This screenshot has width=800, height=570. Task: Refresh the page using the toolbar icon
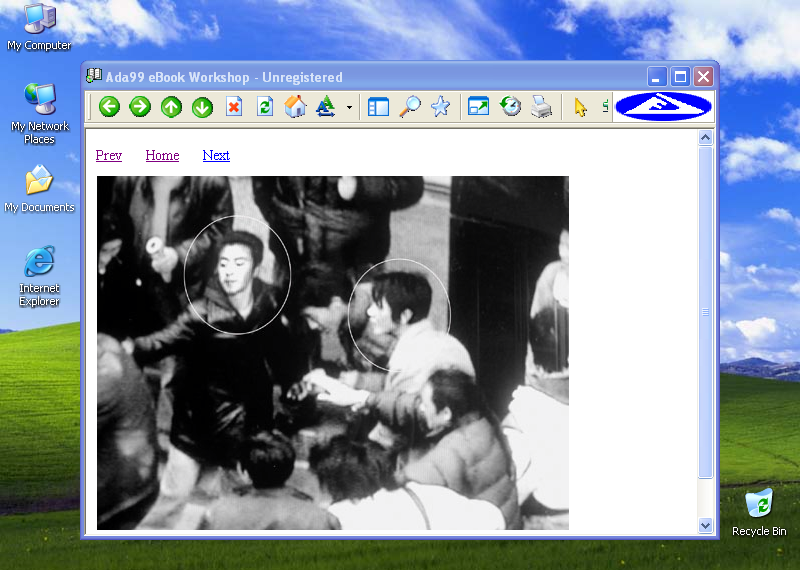coord(264,107)
